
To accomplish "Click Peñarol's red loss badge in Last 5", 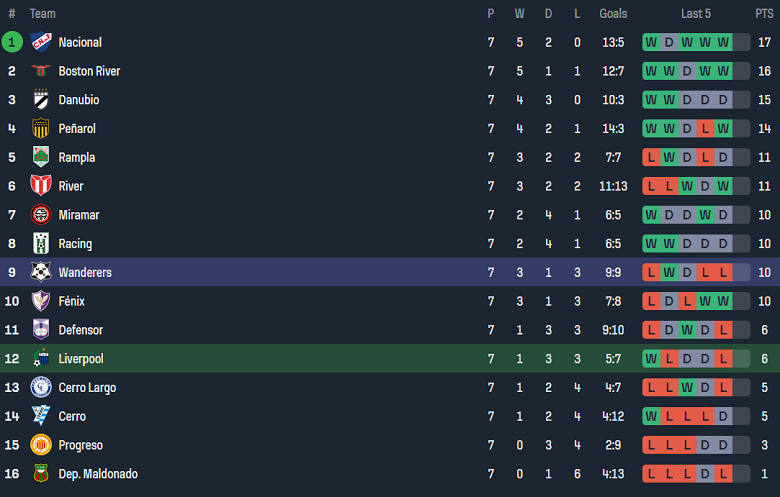I will [705, 129].
